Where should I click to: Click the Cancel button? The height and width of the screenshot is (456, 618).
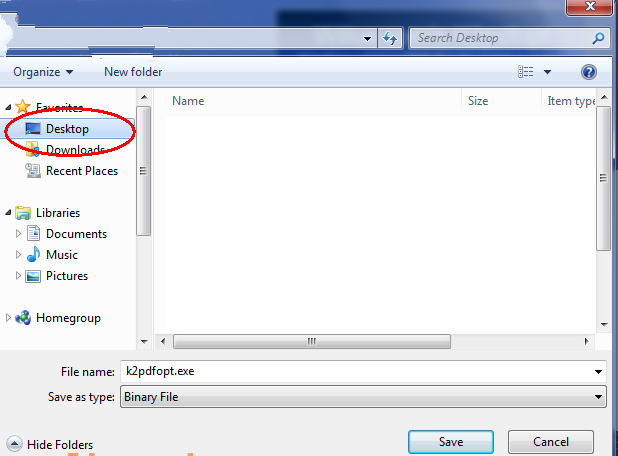click(551, 442)
